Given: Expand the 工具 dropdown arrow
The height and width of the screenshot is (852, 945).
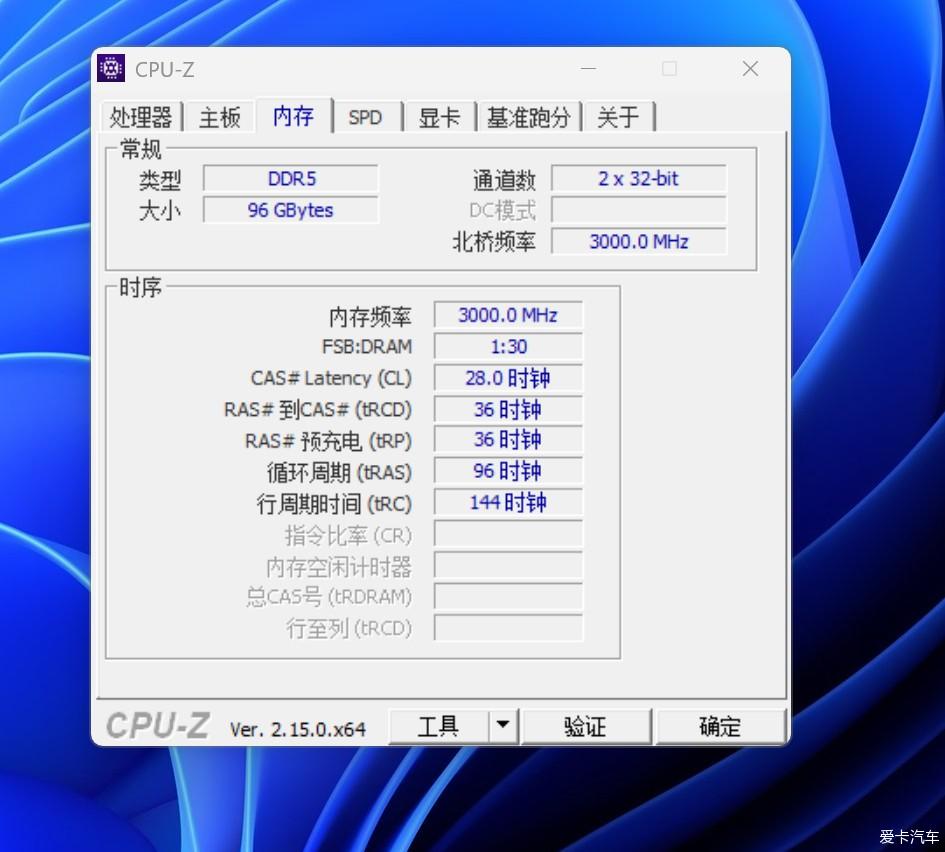Looking at the screenshot, I should (x=503, y=726).
